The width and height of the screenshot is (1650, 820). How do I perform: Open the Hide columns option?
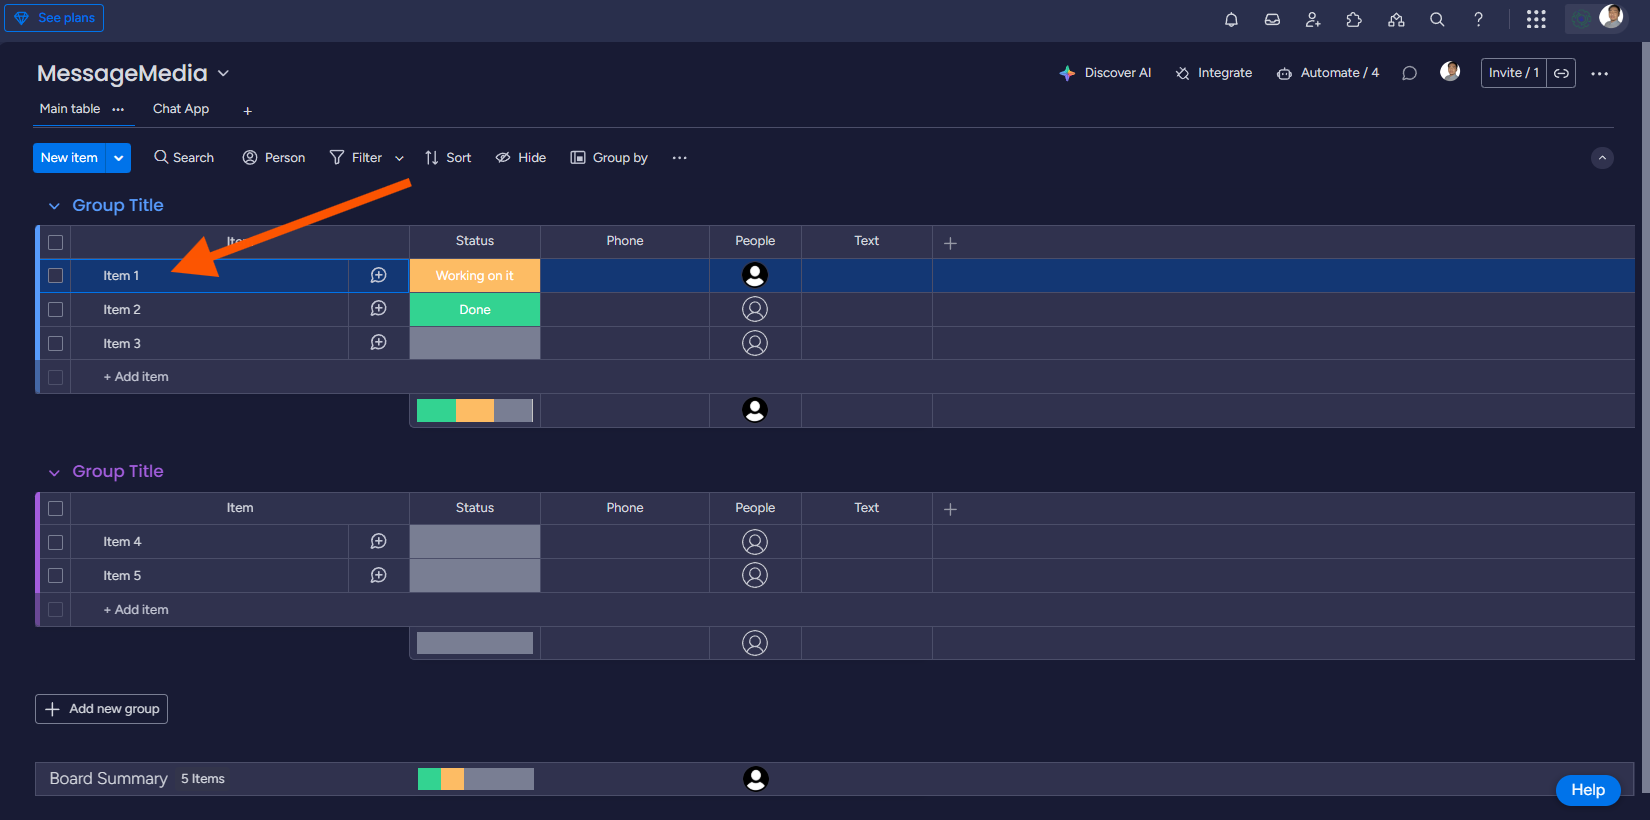521,158
